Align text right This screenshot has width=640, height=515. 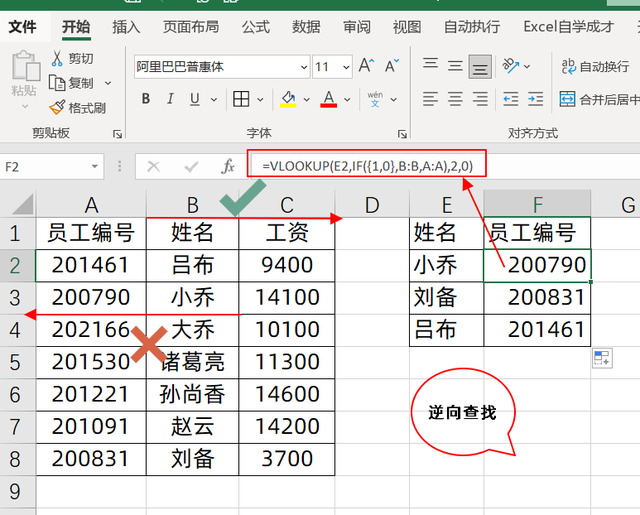click(480, 99)
